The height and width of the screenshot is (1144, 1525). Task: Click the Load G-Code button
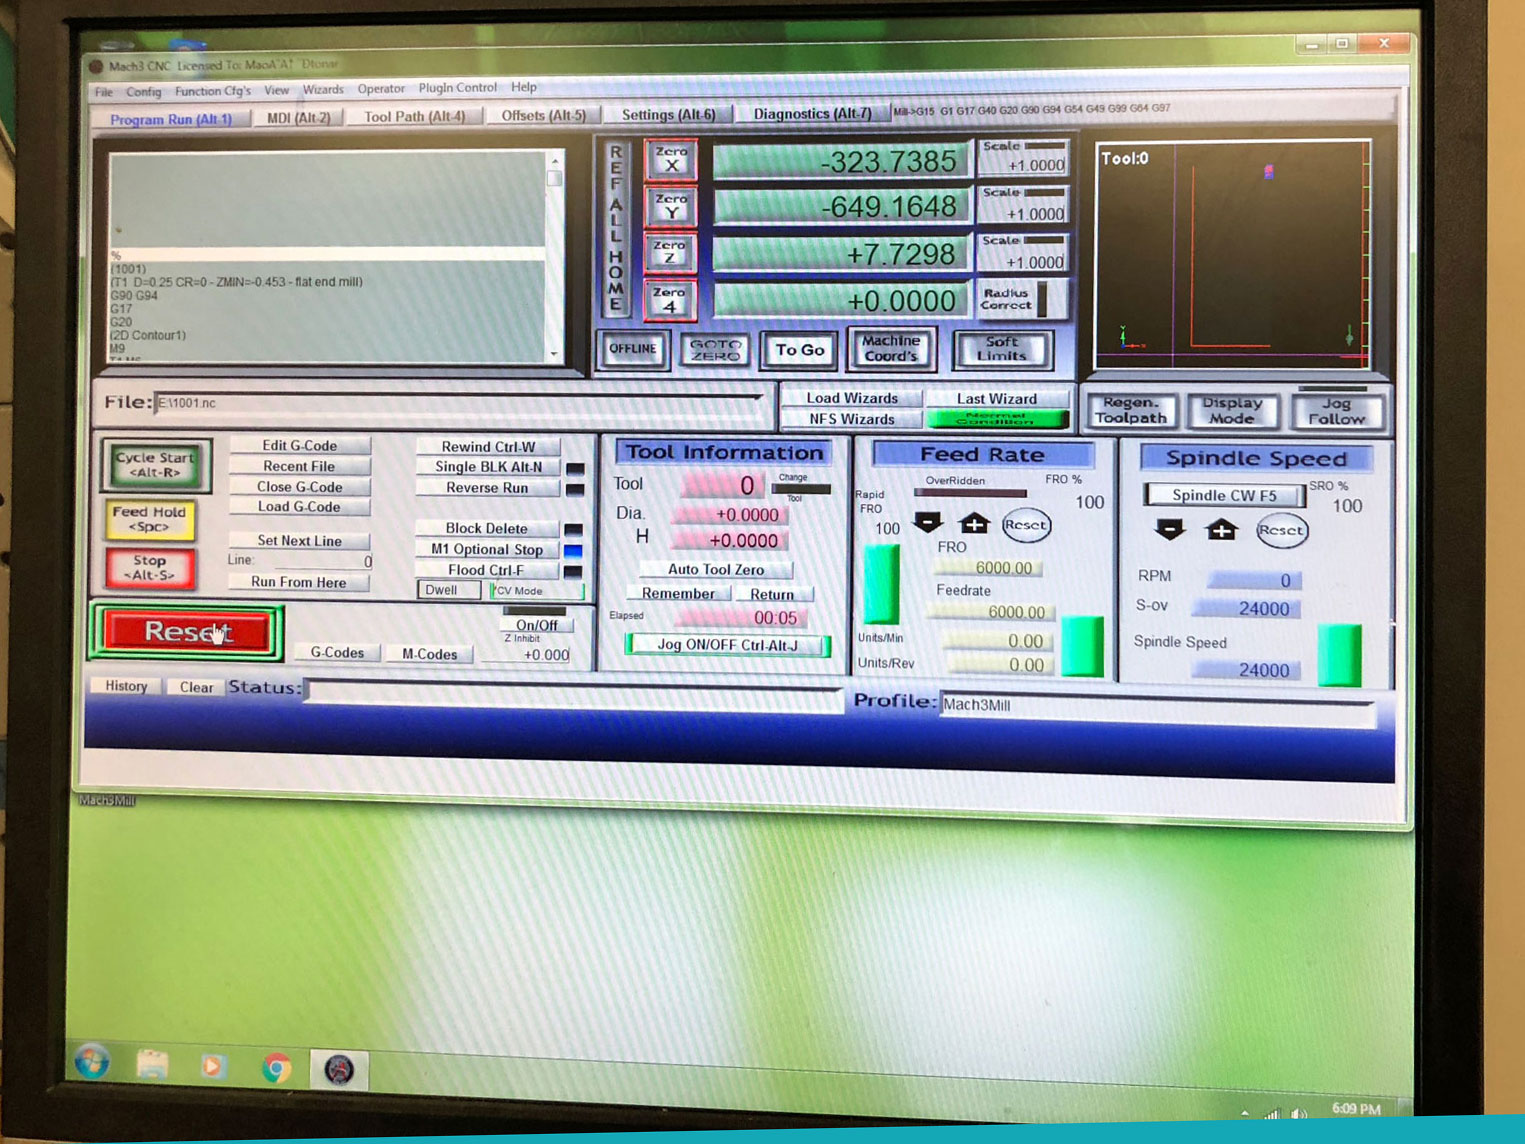click(x=299, y=507)
